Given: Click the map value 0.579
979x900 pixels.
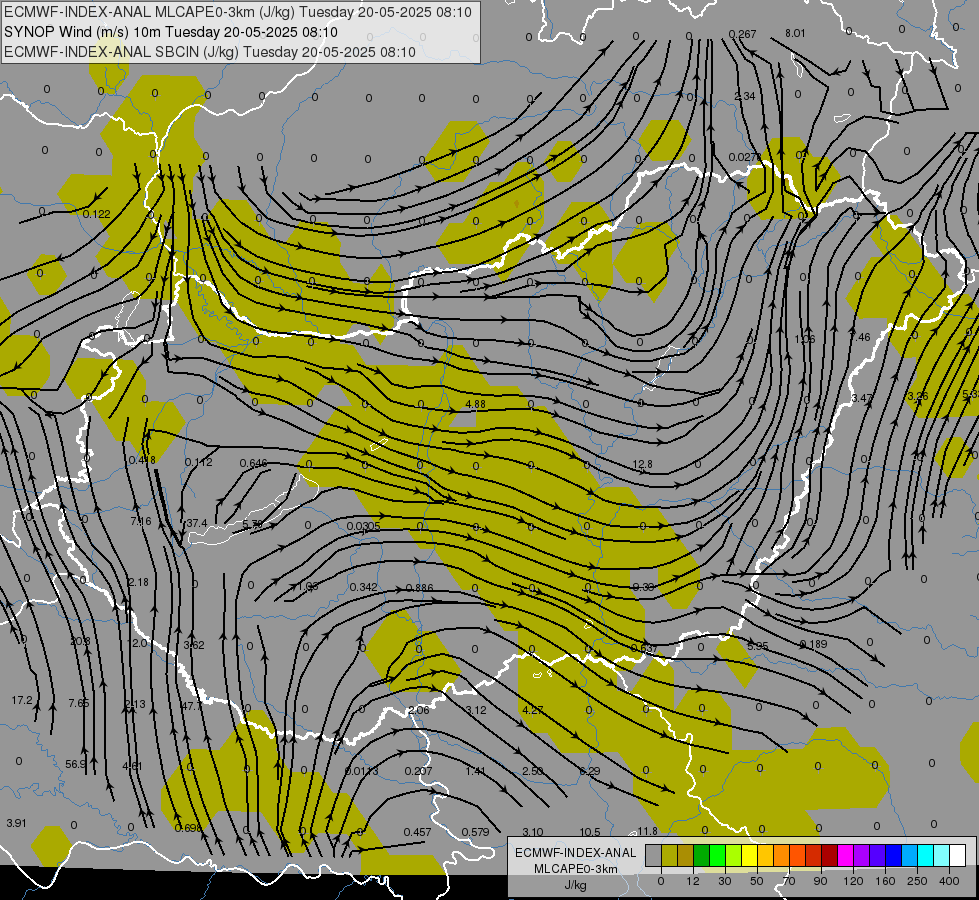Looking at the screenshot, I should click(475, 832).
